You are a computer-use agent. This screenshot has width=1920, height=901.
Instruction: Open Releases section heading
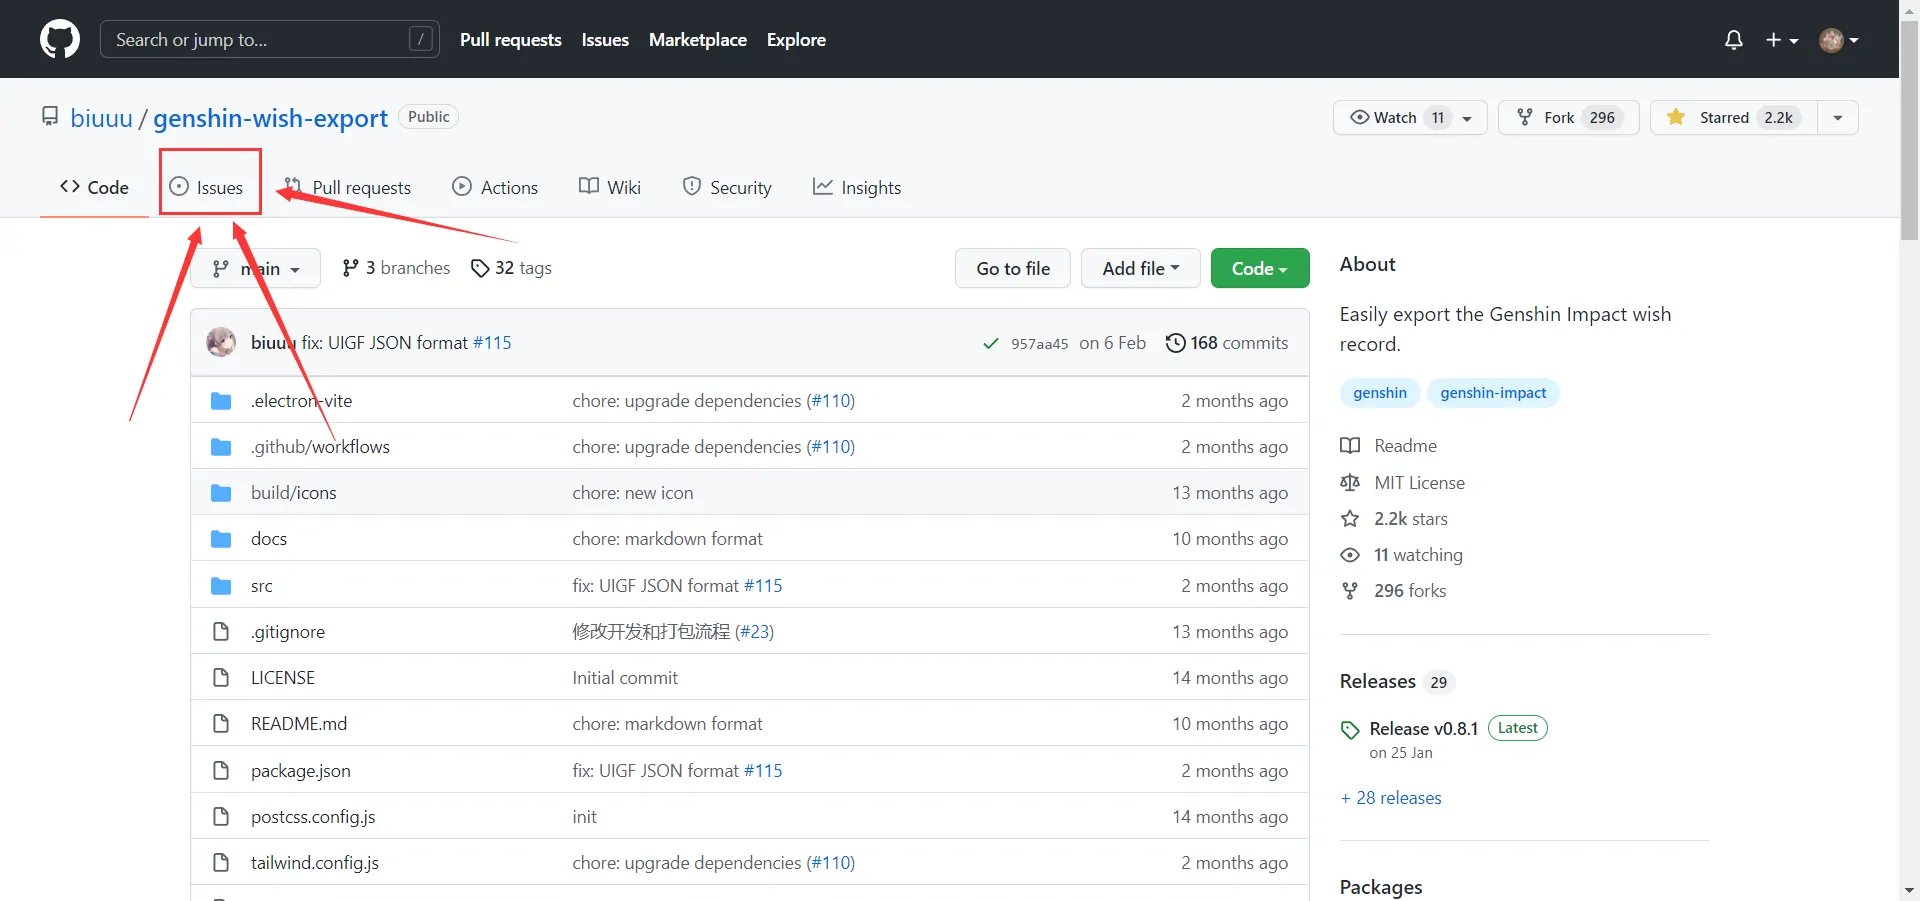tap(1378, 681)
